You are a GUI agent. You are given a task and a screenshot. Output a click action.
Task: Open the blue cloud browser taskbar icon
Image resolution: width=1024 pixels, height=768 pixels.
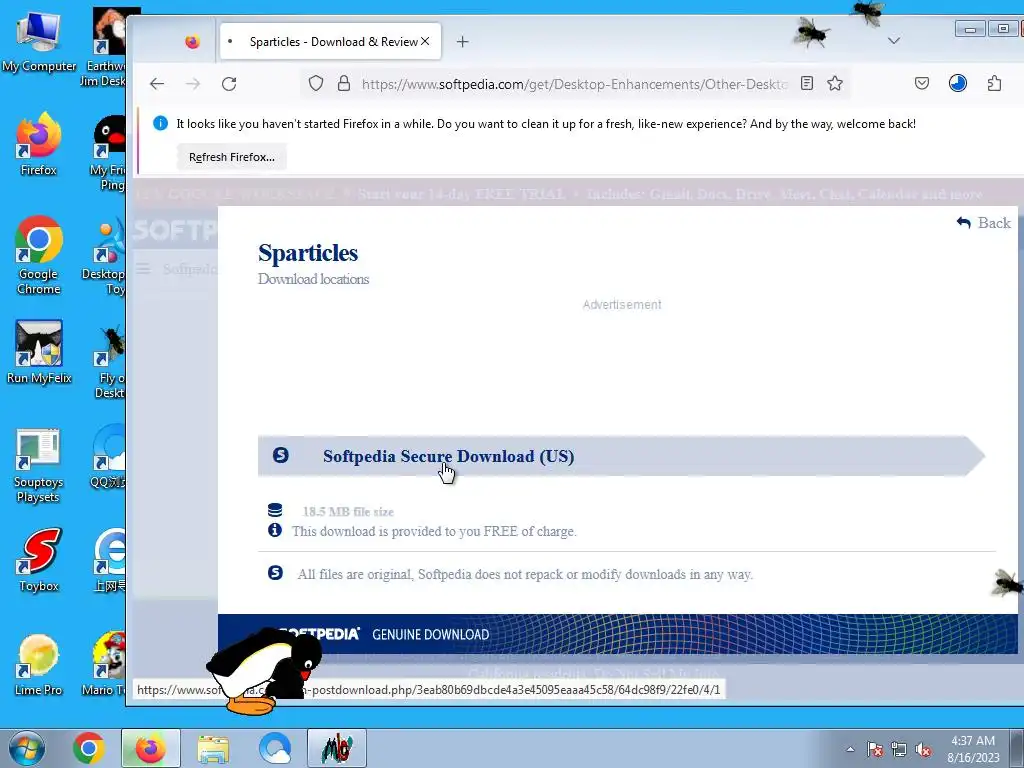pyautogui.click(x=275, y=748)
